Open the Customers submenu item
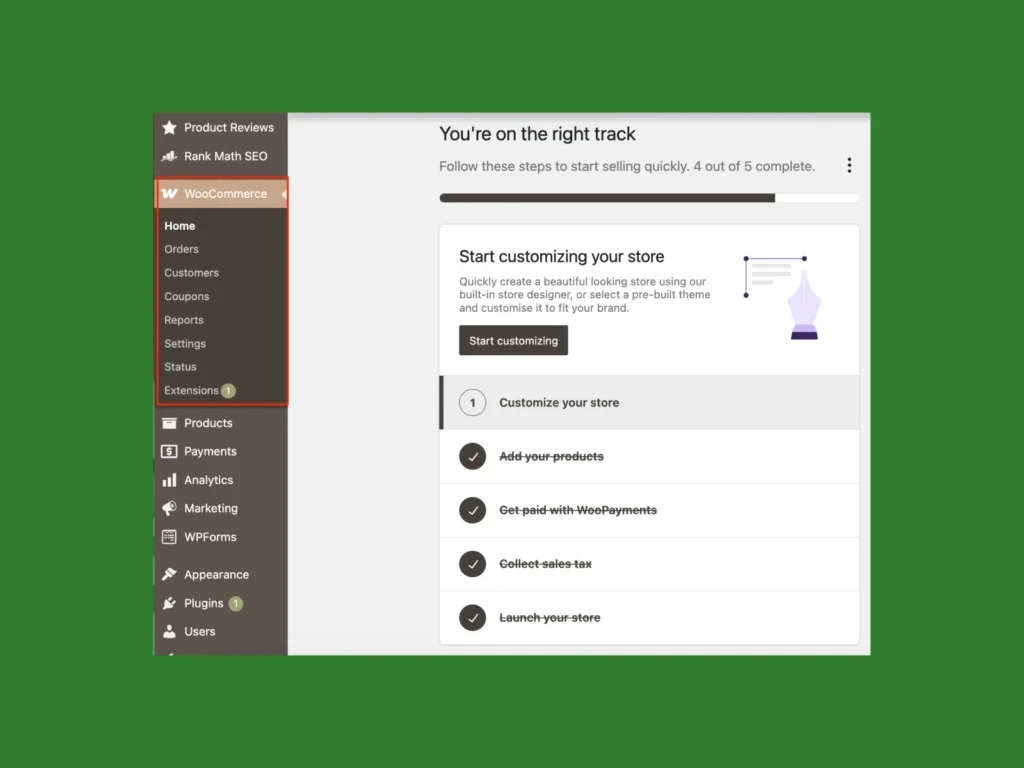This screenshot has height=768, width=1024. (191, 273)
